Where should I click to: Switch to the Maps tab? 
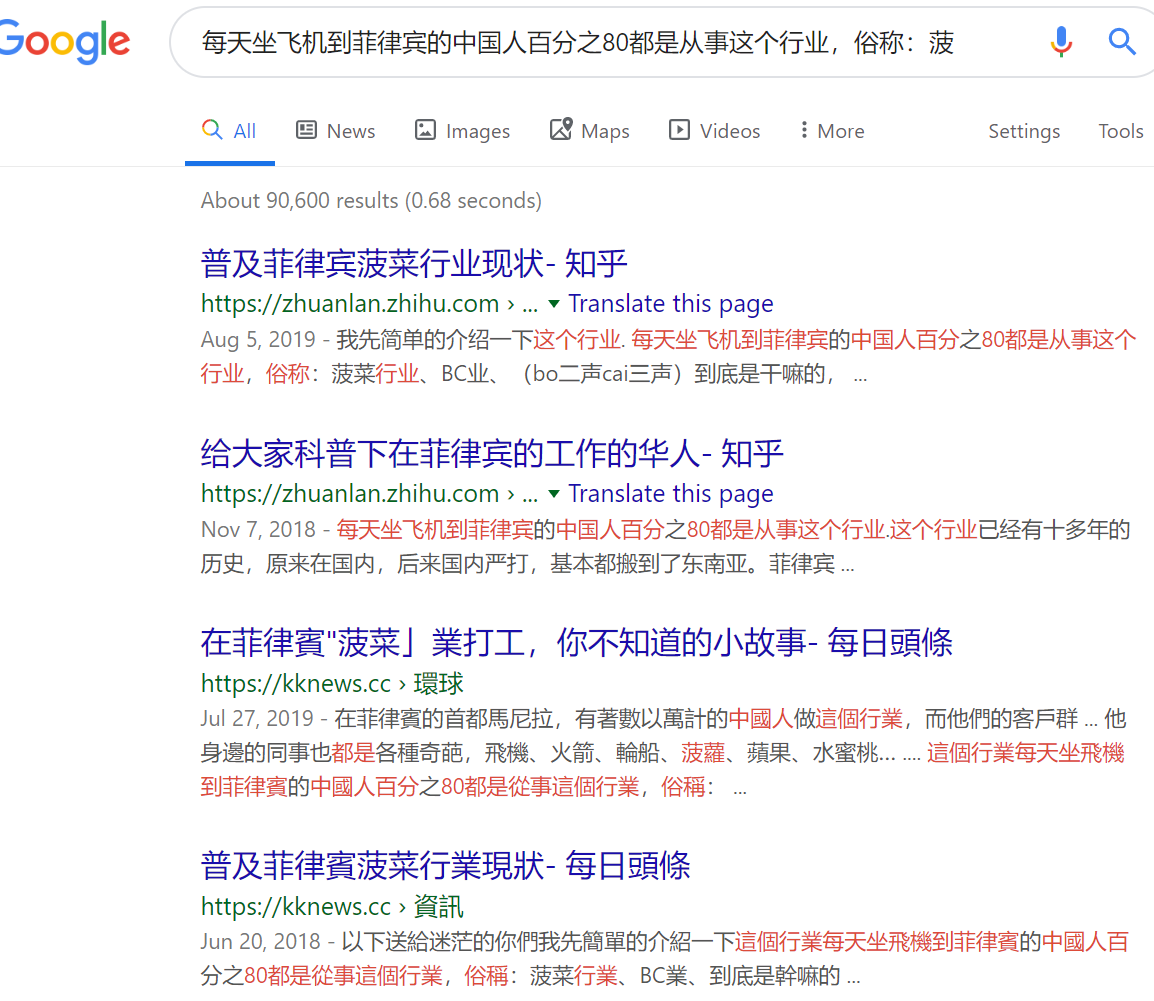pos(590,131)
